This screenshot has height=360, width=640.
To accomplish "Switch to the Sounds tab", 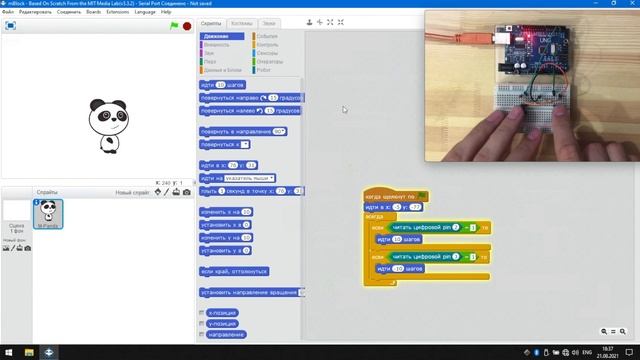I will 269,24.
